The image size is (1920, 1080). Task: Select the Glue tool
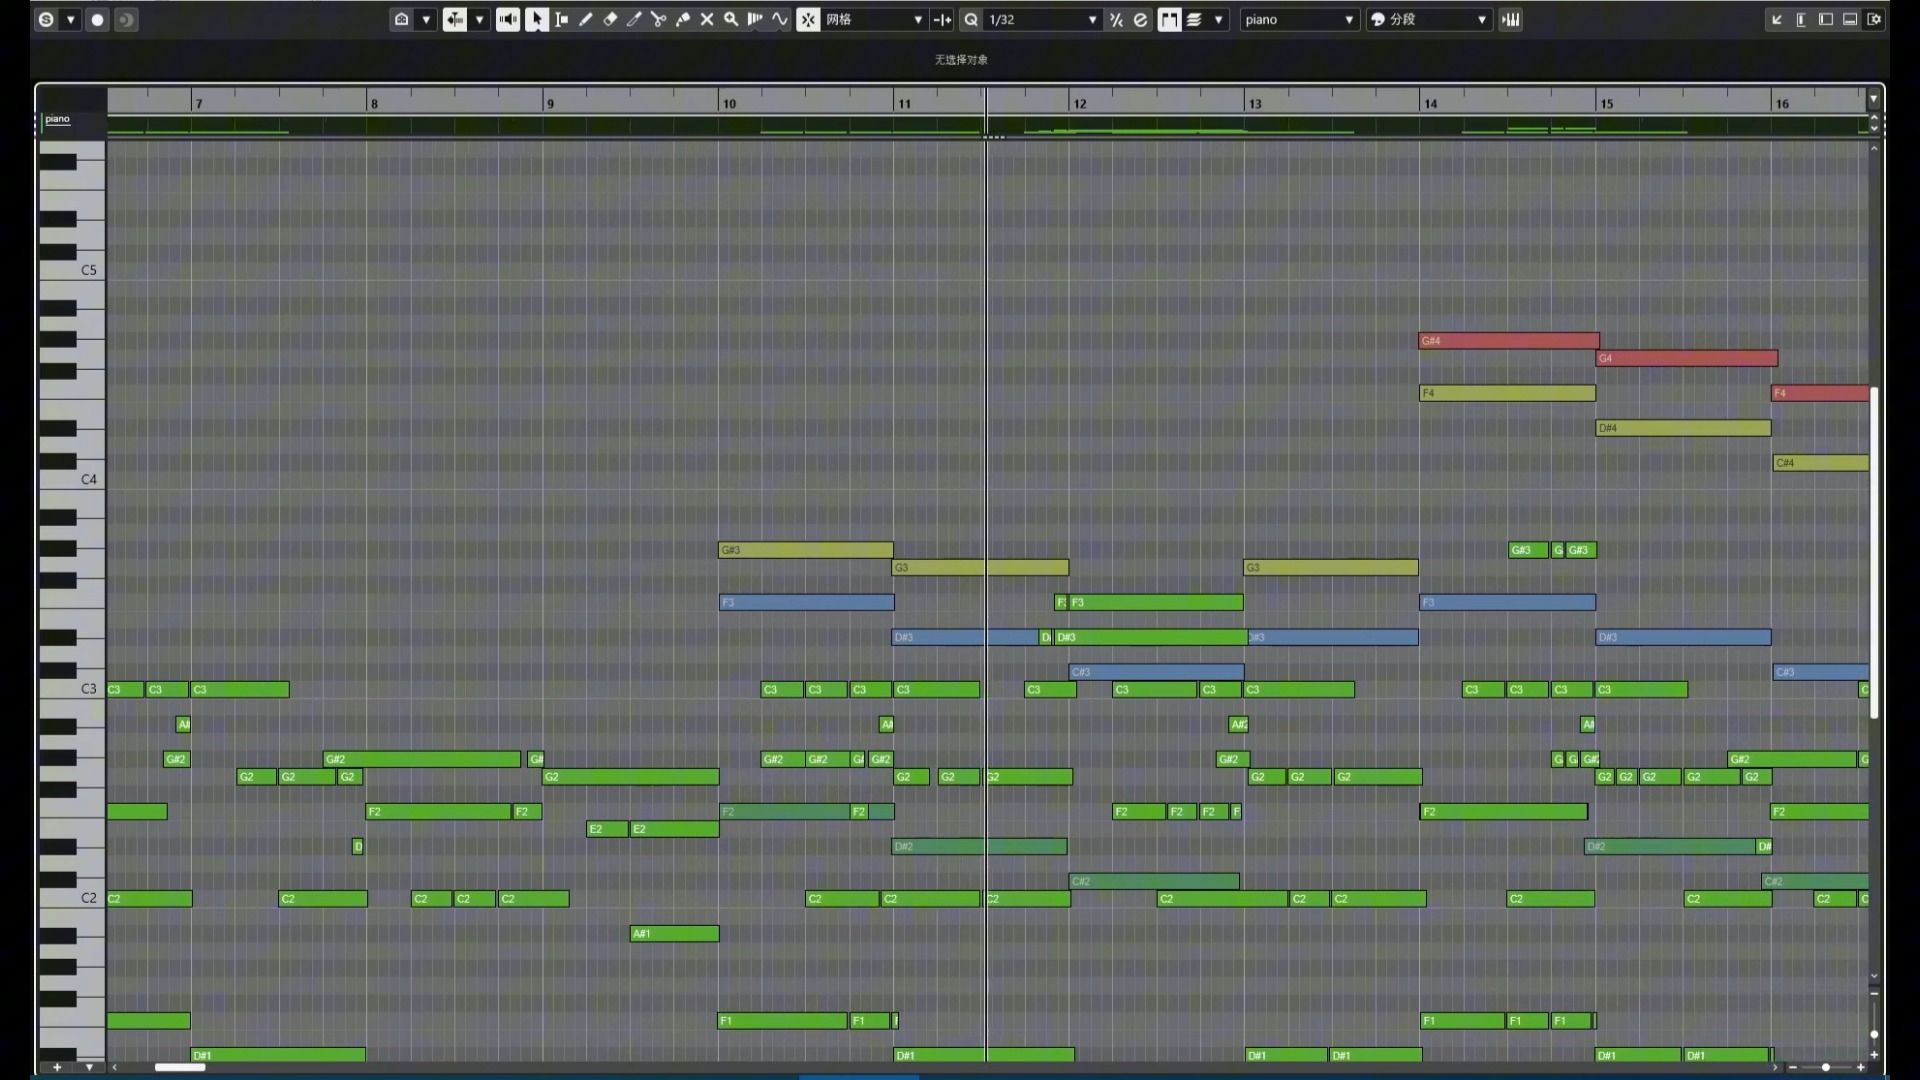(x=683, y=19)
